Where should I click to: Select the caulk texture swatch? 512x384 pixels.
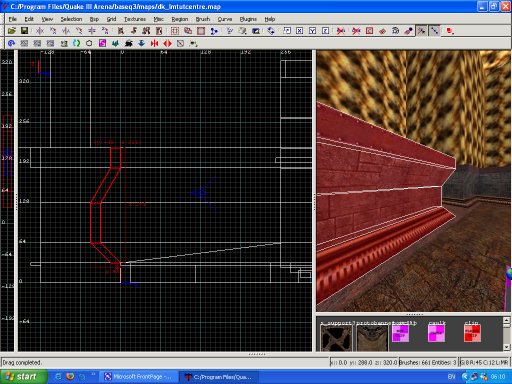(x=436, y=334)
